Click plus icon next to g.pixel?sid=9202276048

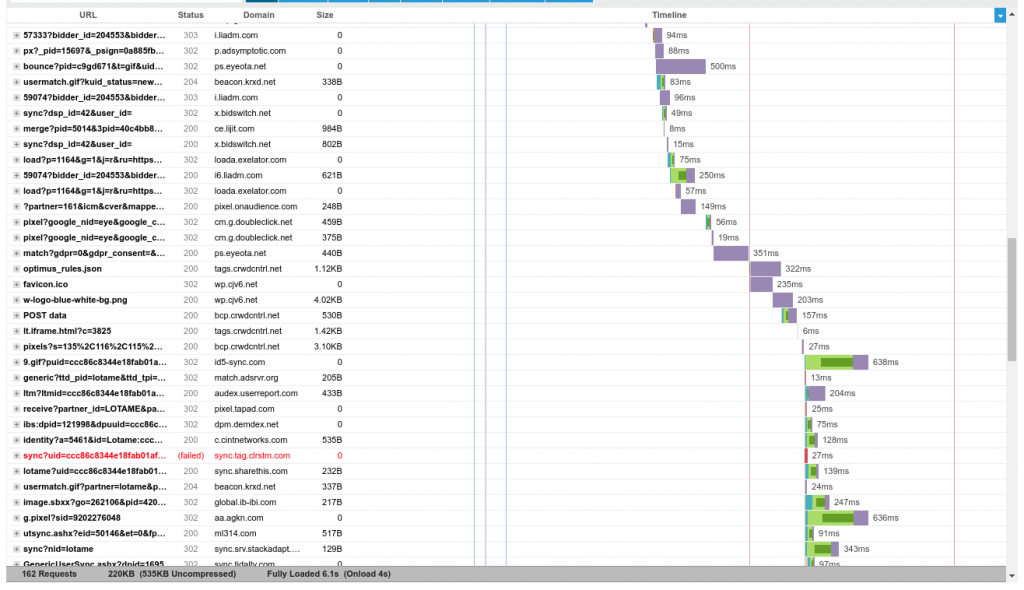coord(16,518)
